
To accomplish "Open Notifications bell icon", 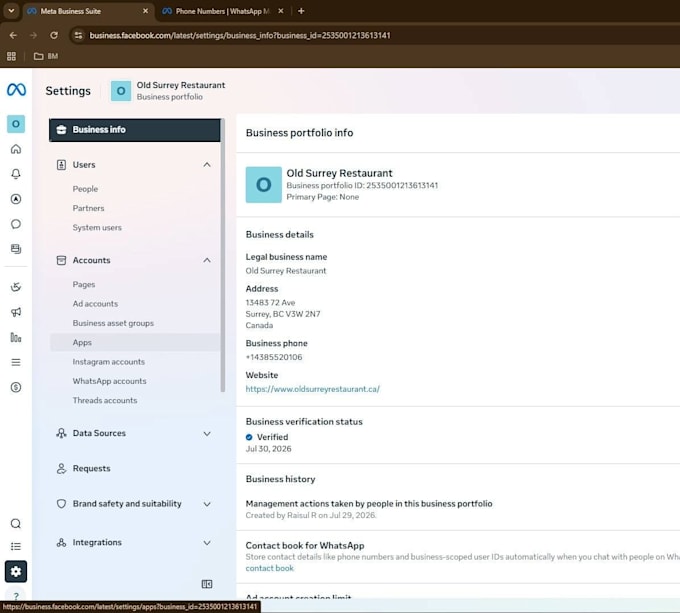I will tap(16, 174).
